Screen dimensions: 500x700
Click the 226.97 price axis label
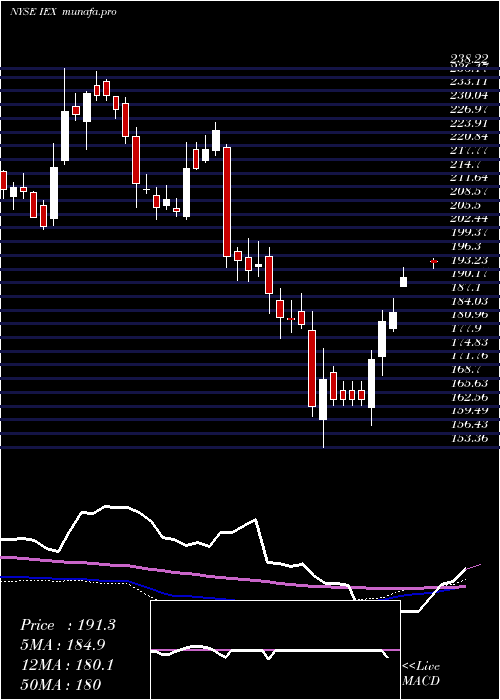tap(468, 109)
